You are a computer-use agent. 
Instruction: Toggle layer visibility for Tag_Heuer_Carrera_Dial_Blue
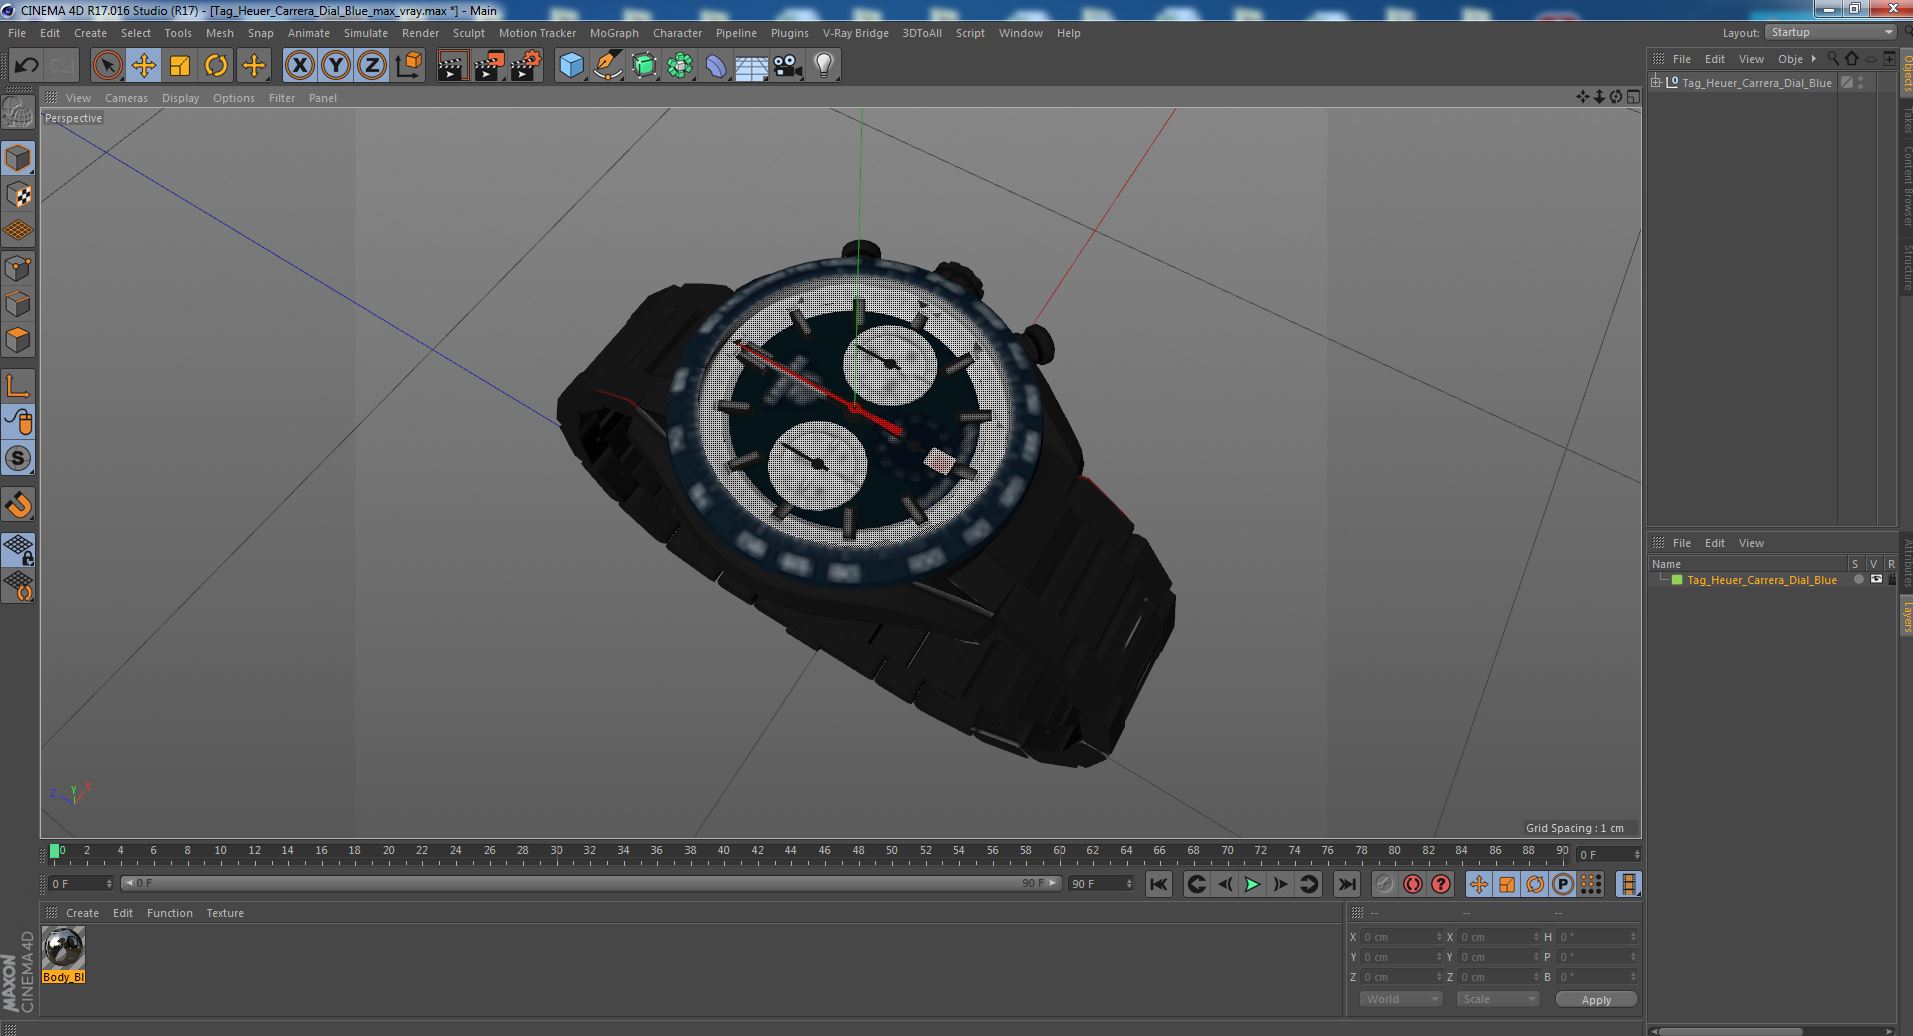(1875, 579)
